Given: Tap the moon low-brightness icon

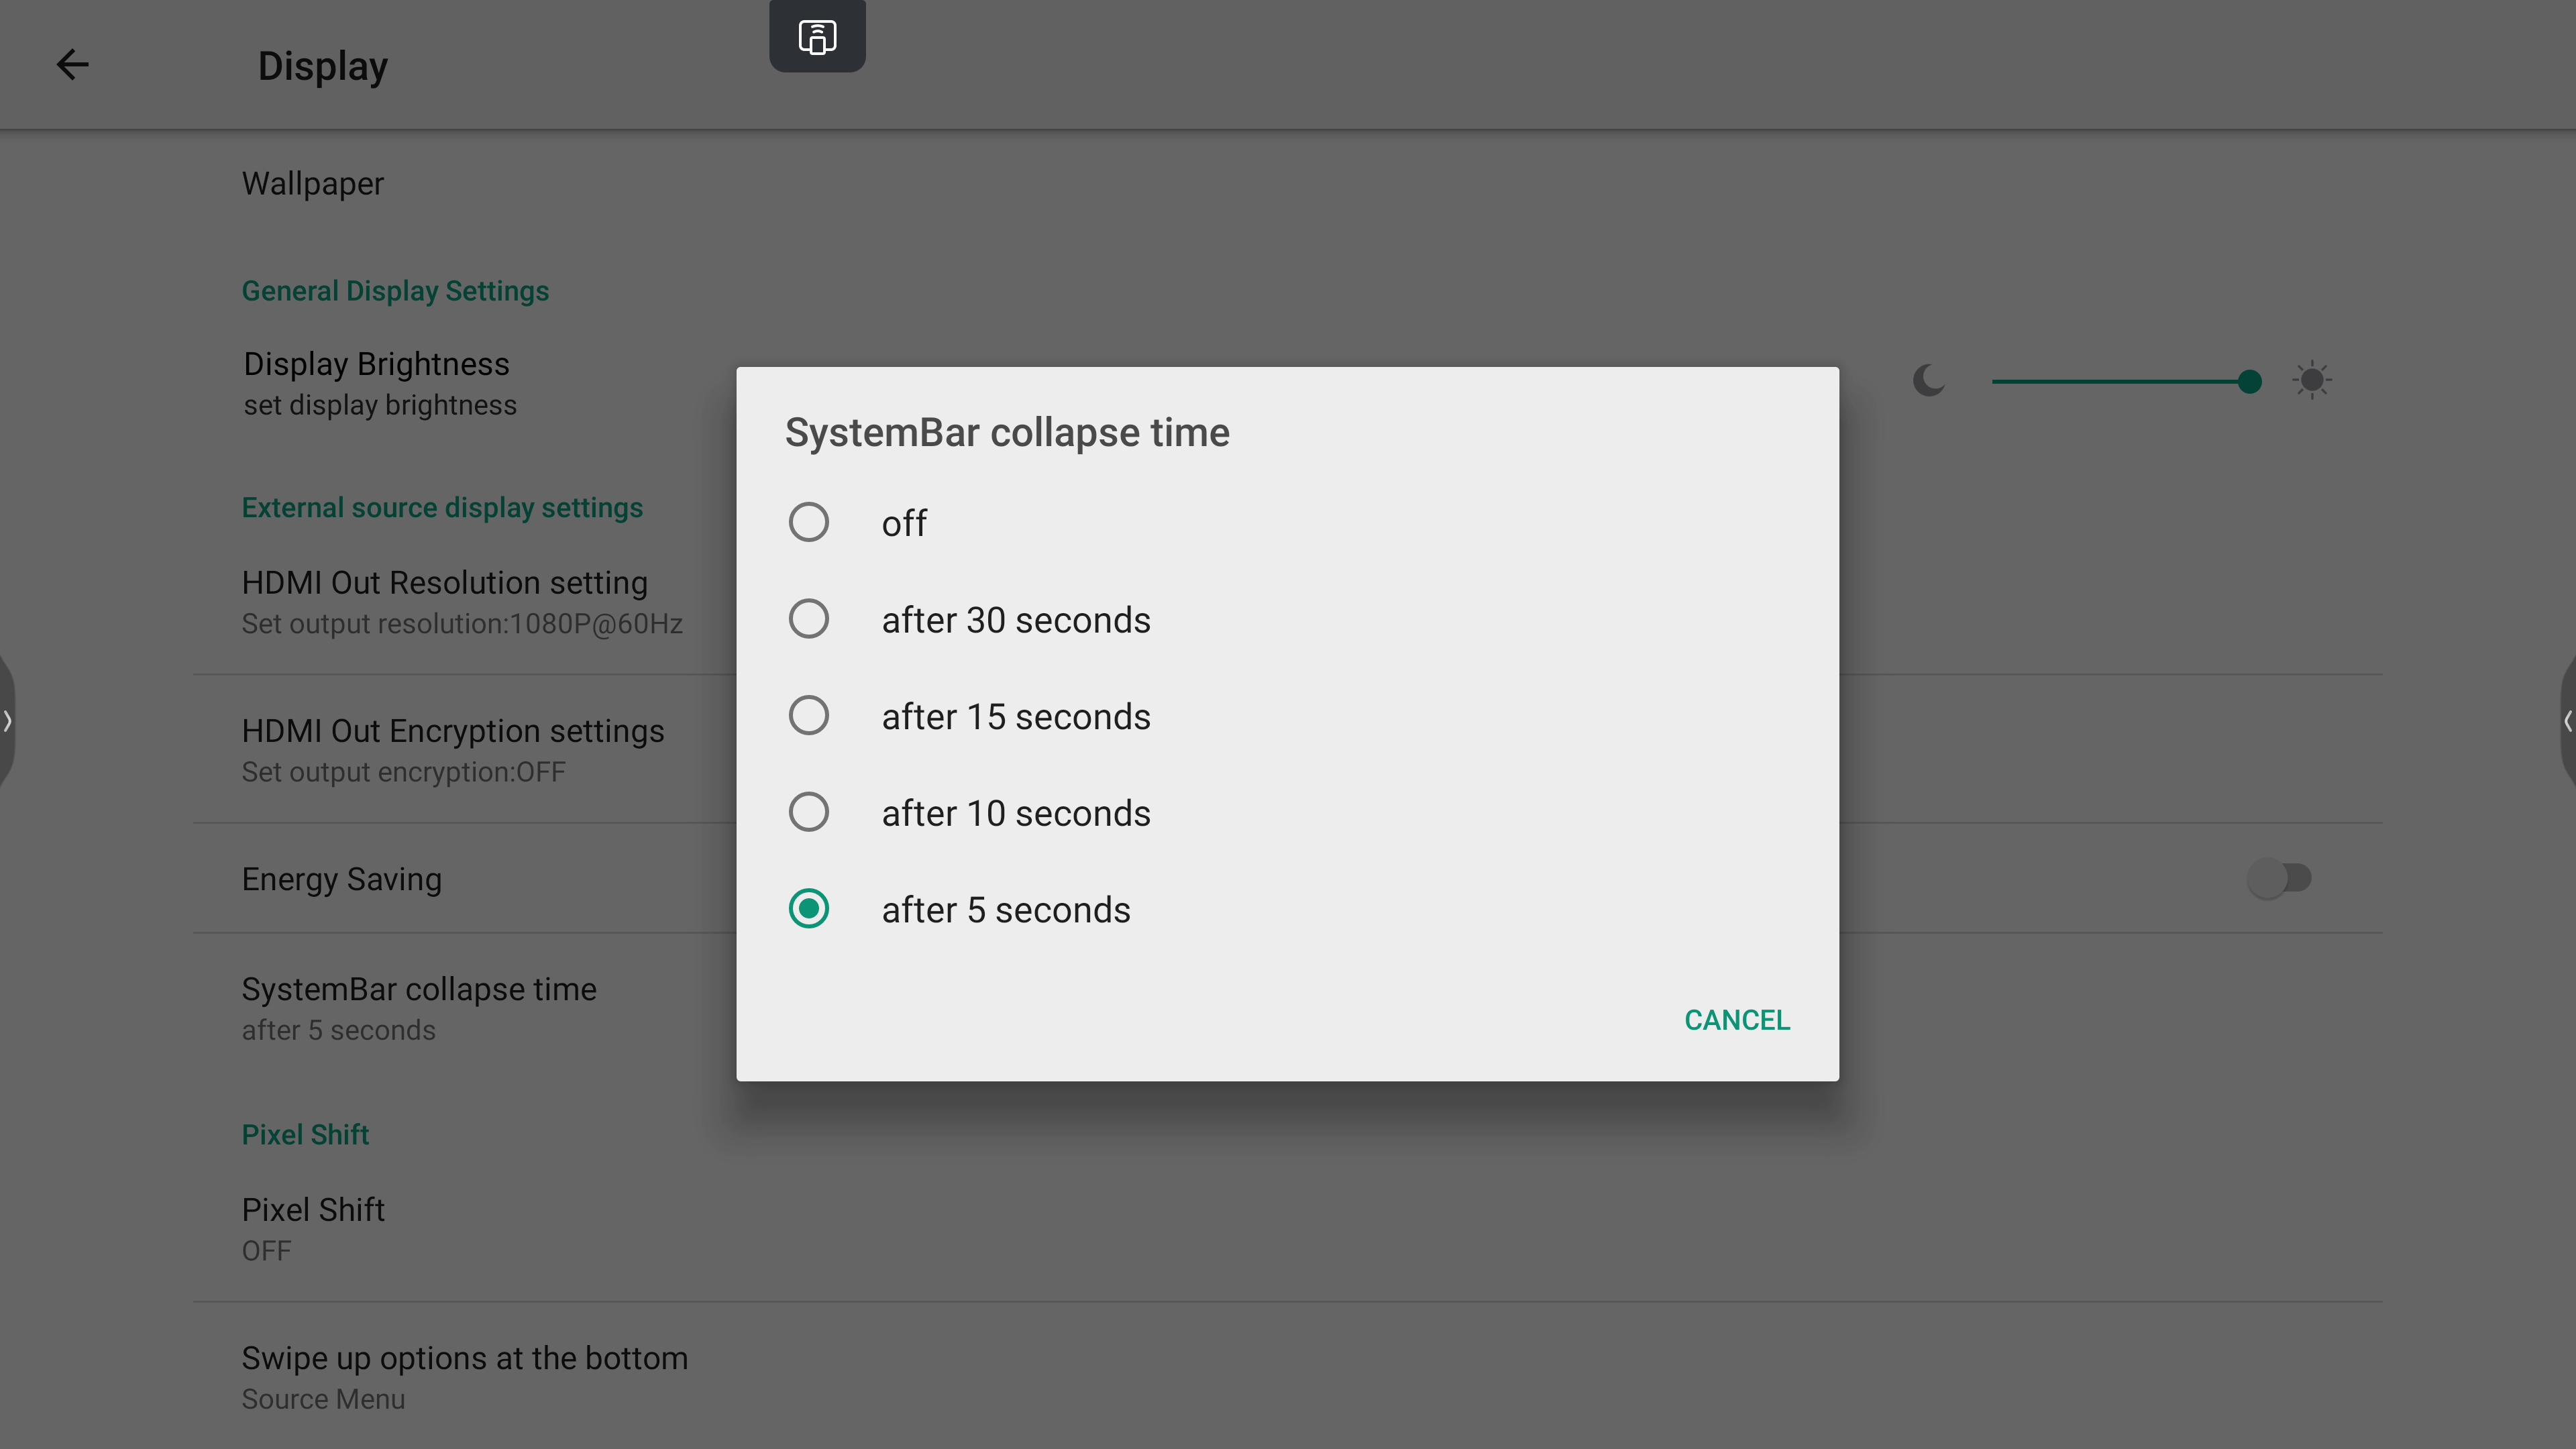Looking at the screenshot, I should click(x=1929, y=380).
